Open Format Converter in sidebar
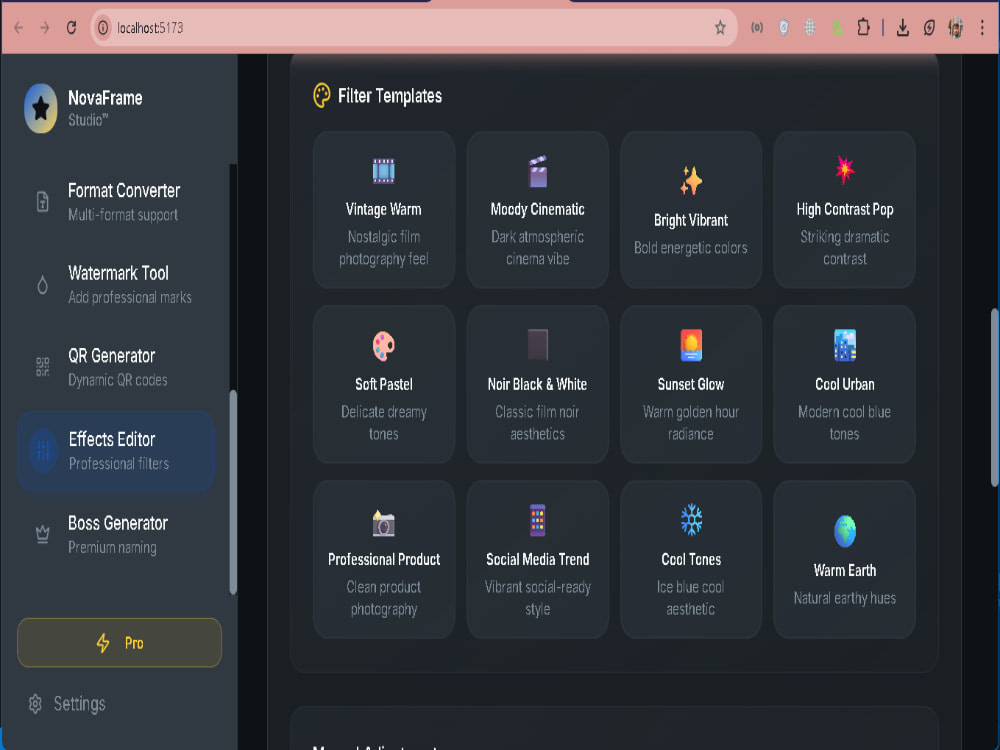The image size is (1000, 750). point(116,202)
